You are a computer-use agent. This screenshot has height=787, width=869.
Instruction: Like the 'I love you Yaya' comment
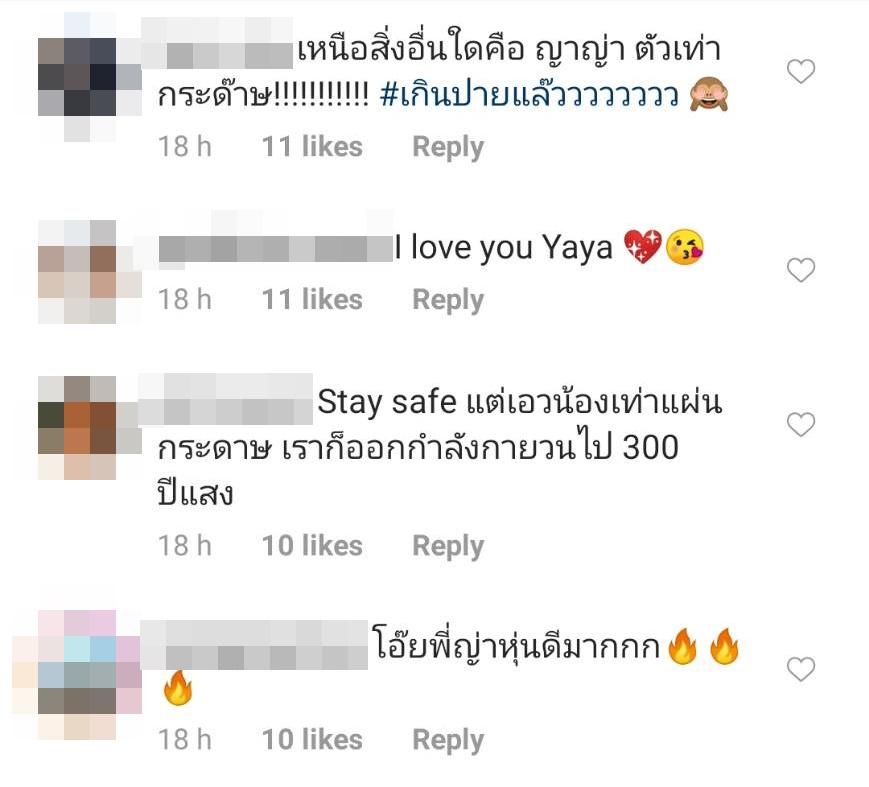pyautogui.click(x=801, y=270)
